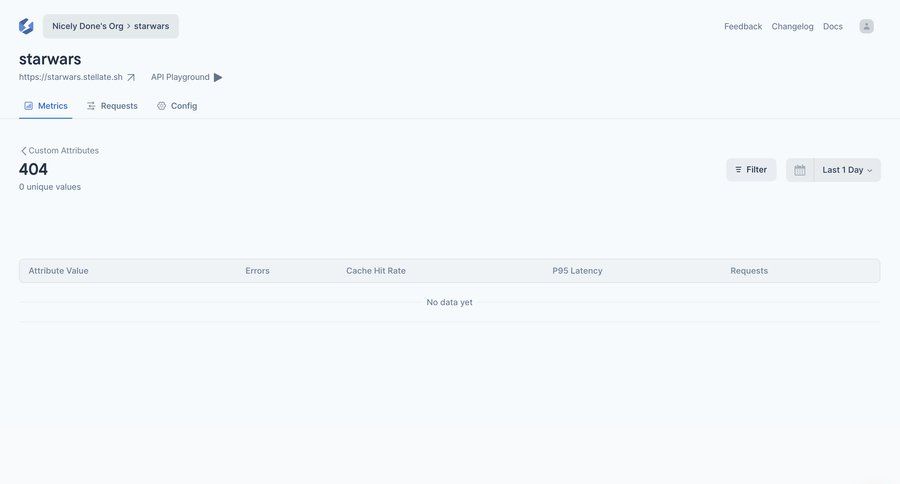Sort by the Cache Hit Rate column
Screen dimensions: 900x484
point(376,271)
